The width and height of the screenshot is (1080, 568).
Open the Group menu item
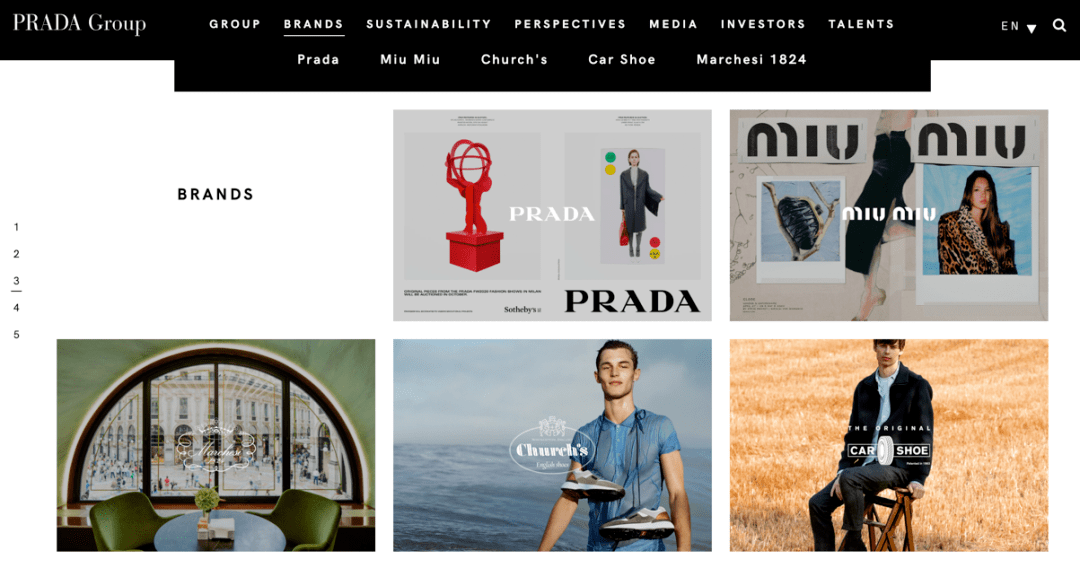[235, 24]
